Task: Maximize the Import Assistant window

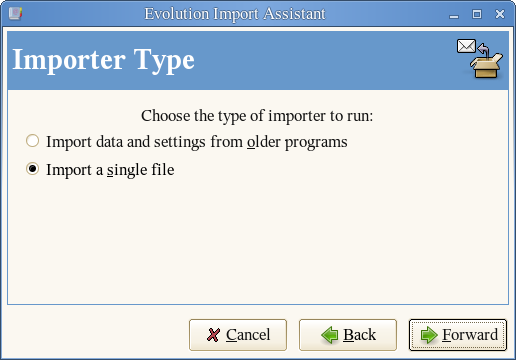Action: click(x=477, y=14)
